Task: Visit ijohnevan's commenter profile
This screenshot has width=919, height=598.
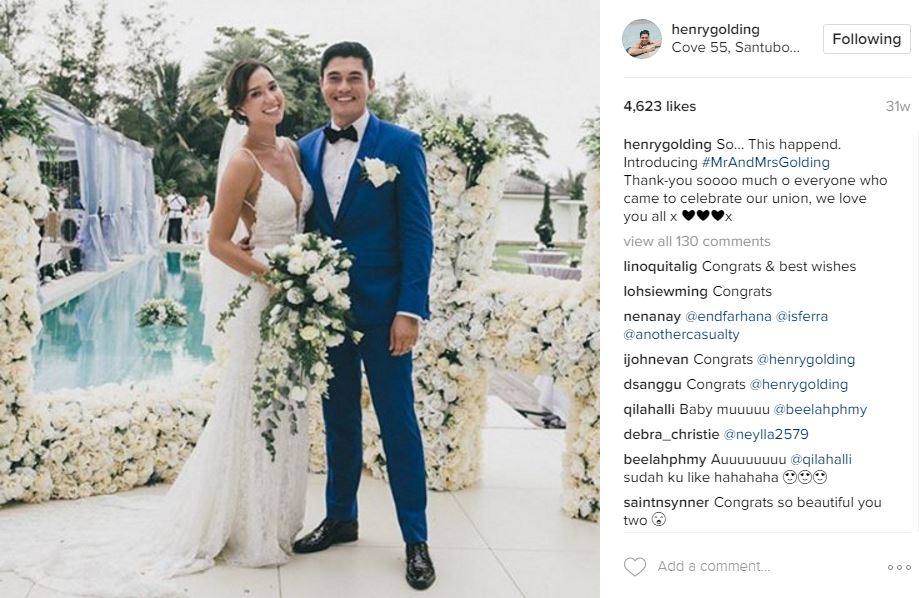Action: [656, 359]
